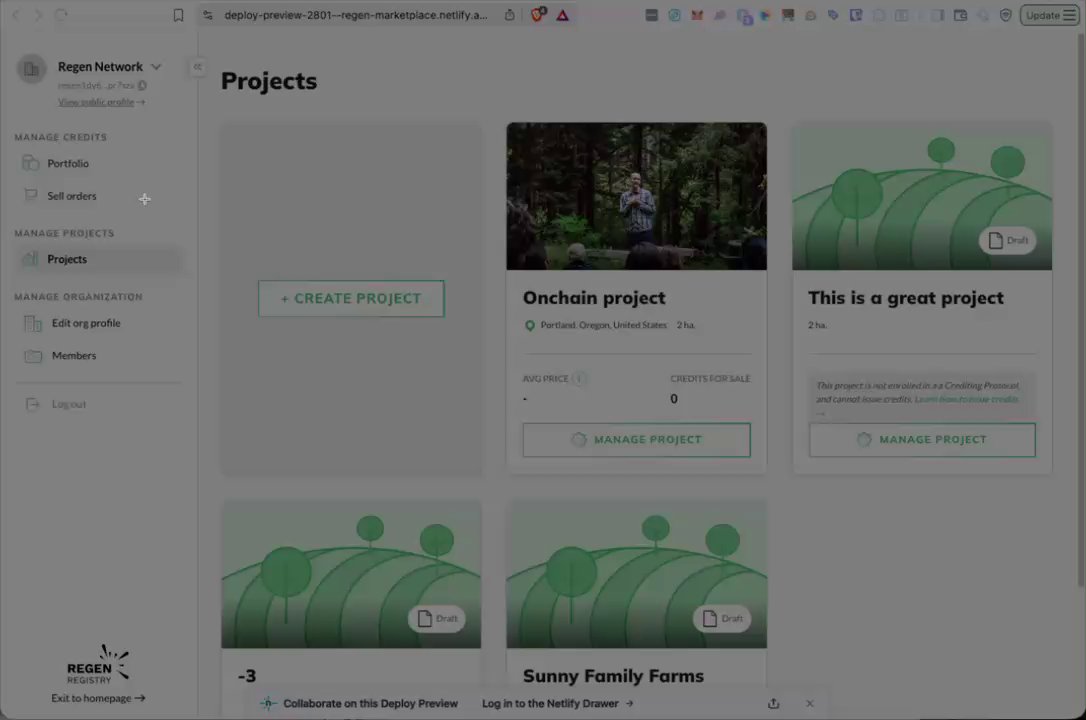Viewport: 1086px width, 720px height.
Task: Click the Brave rewards triangle icon
Action: (562, 15)
